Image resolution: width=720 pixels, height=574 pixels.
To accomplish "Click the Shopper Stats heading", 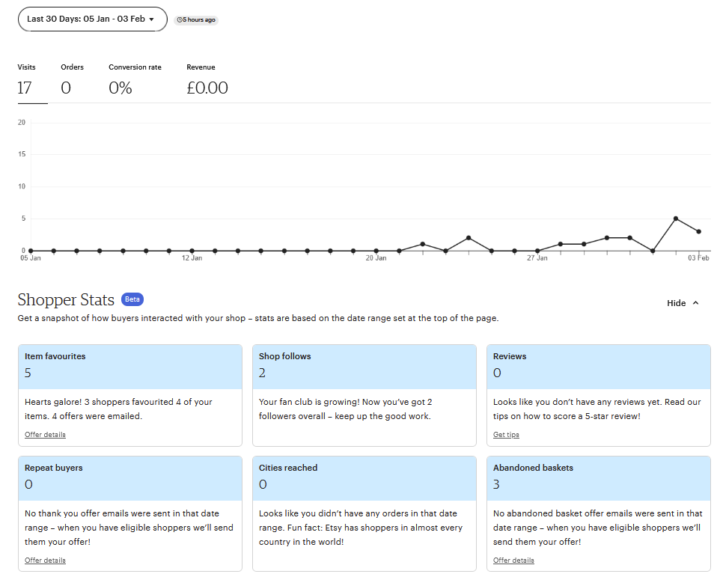I will (x=65, y=300).
